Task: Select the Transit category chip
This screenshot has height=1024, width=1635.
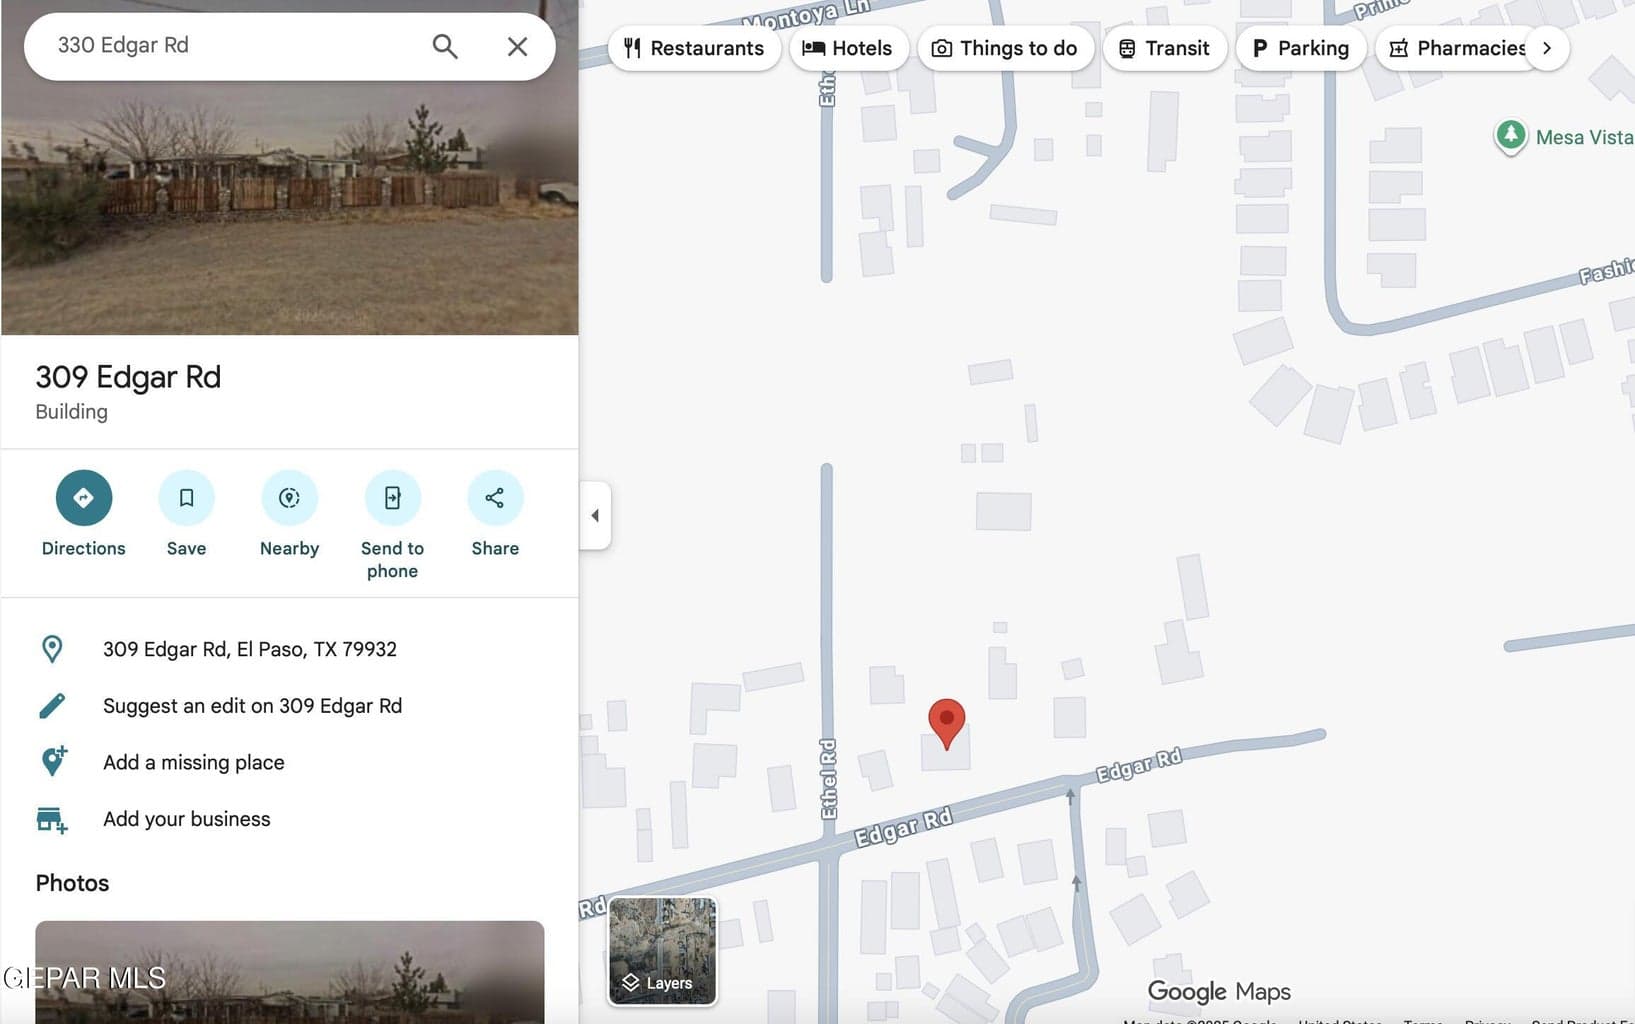Action: point(1164,48)
